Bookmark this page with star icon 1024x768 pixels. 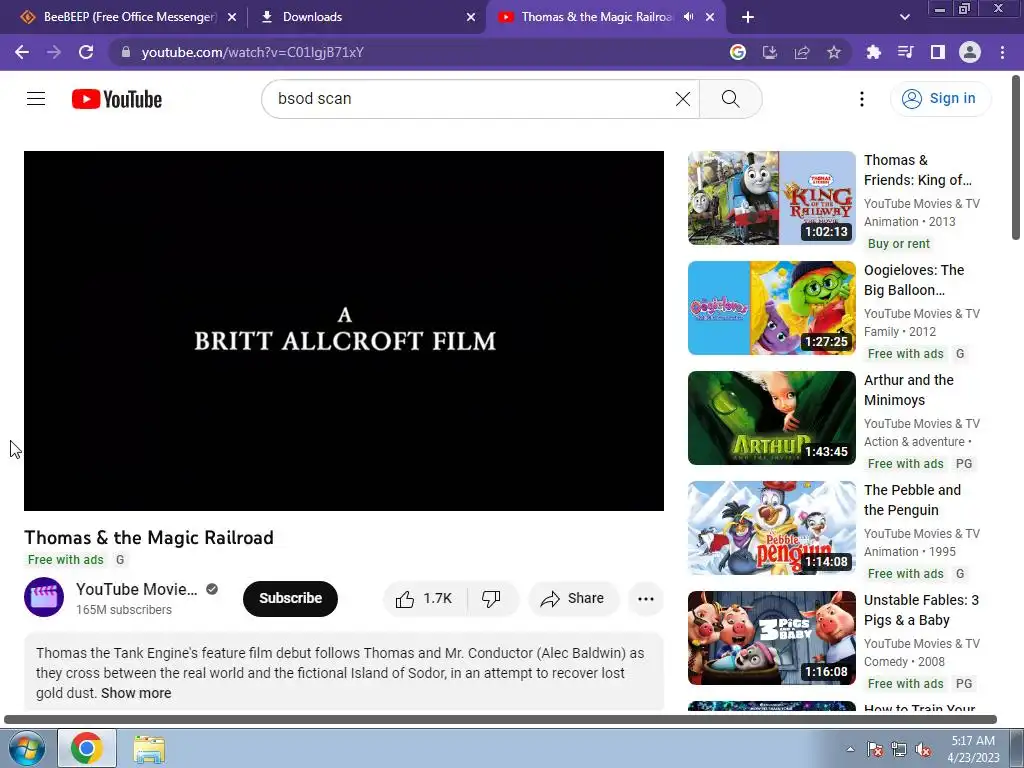pos(834,52)
